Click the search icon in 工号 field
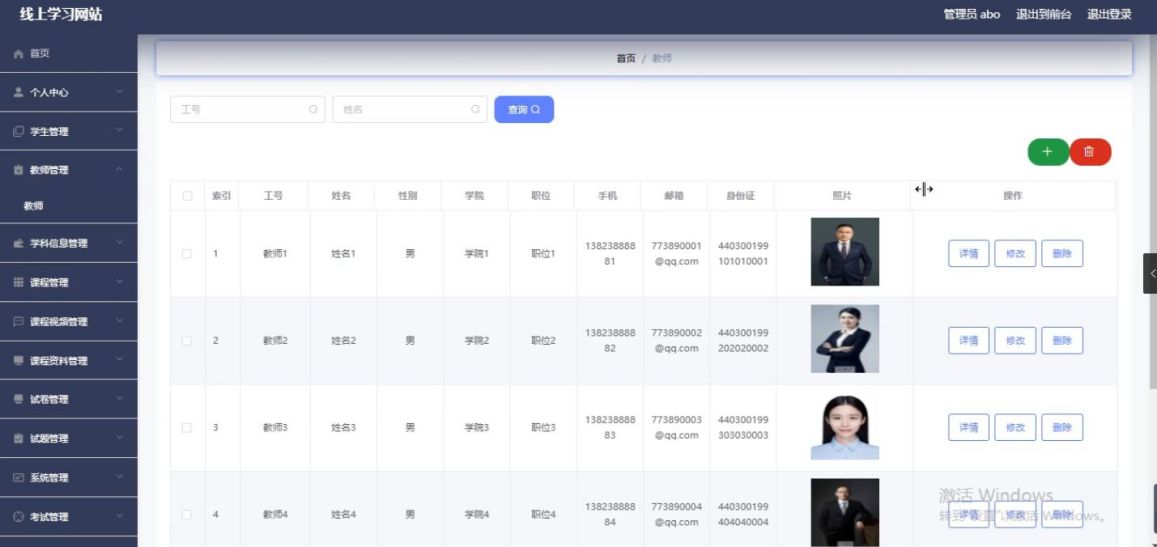Viewport: 1157px width, 547px height. pos(313,109)
